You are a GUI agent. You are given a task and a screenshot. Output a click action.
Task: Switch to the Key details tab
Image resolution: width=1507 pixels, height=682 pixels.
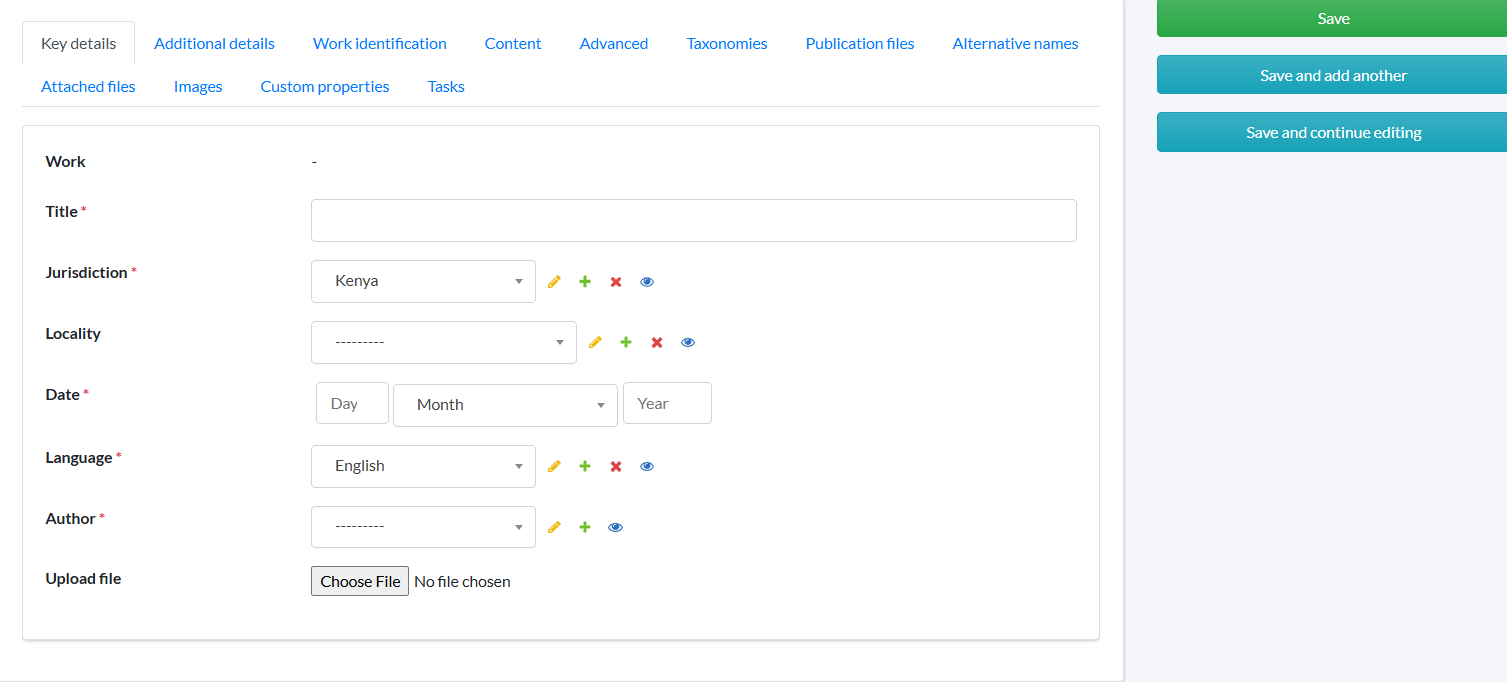tap(78, 44)
